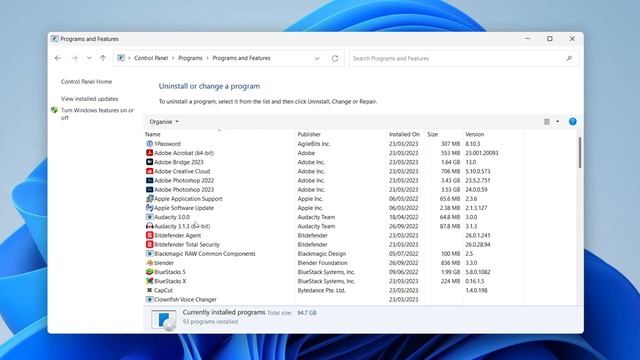Click version 1.4.0.198 cell

476,290
